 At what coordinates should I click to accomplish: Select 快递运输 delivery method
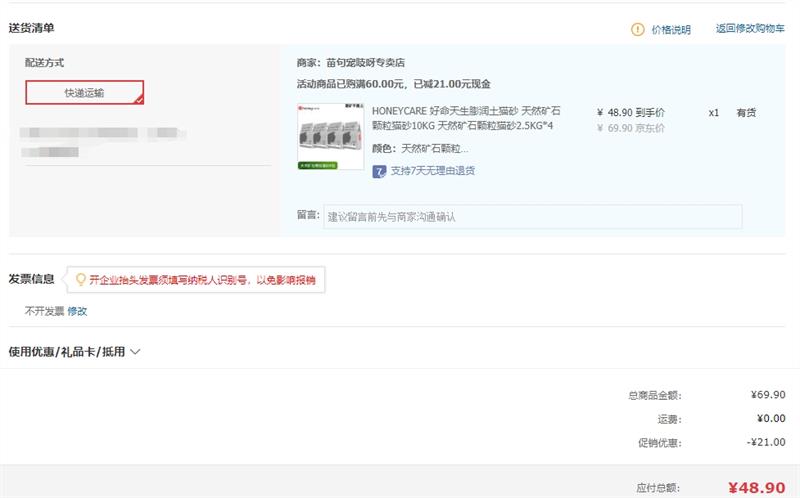[85, 93]
